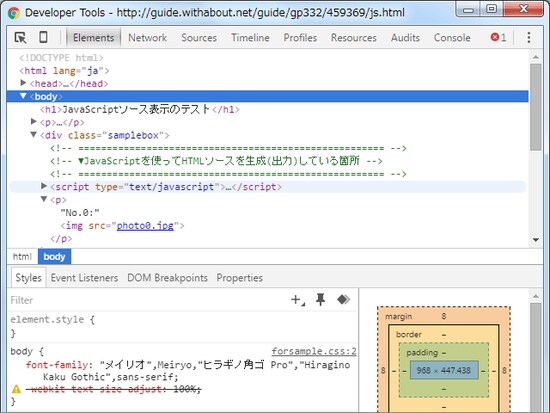Click the padding label in box model

point(422,352)
